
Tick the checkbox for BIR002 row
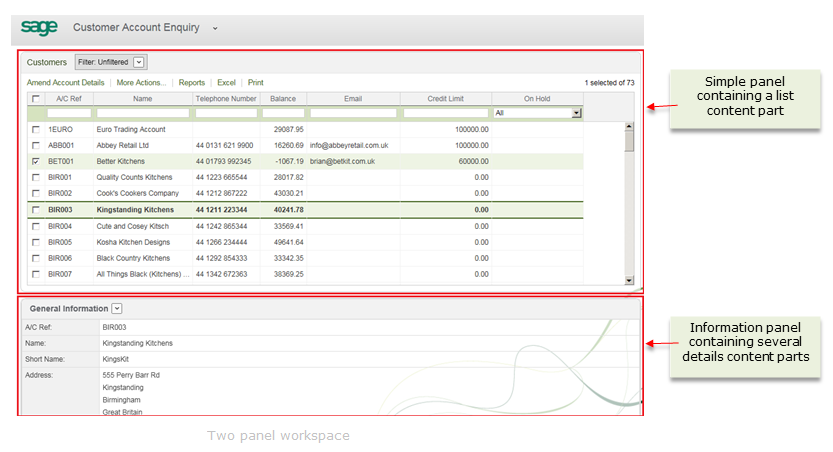[x=36, y=193]
